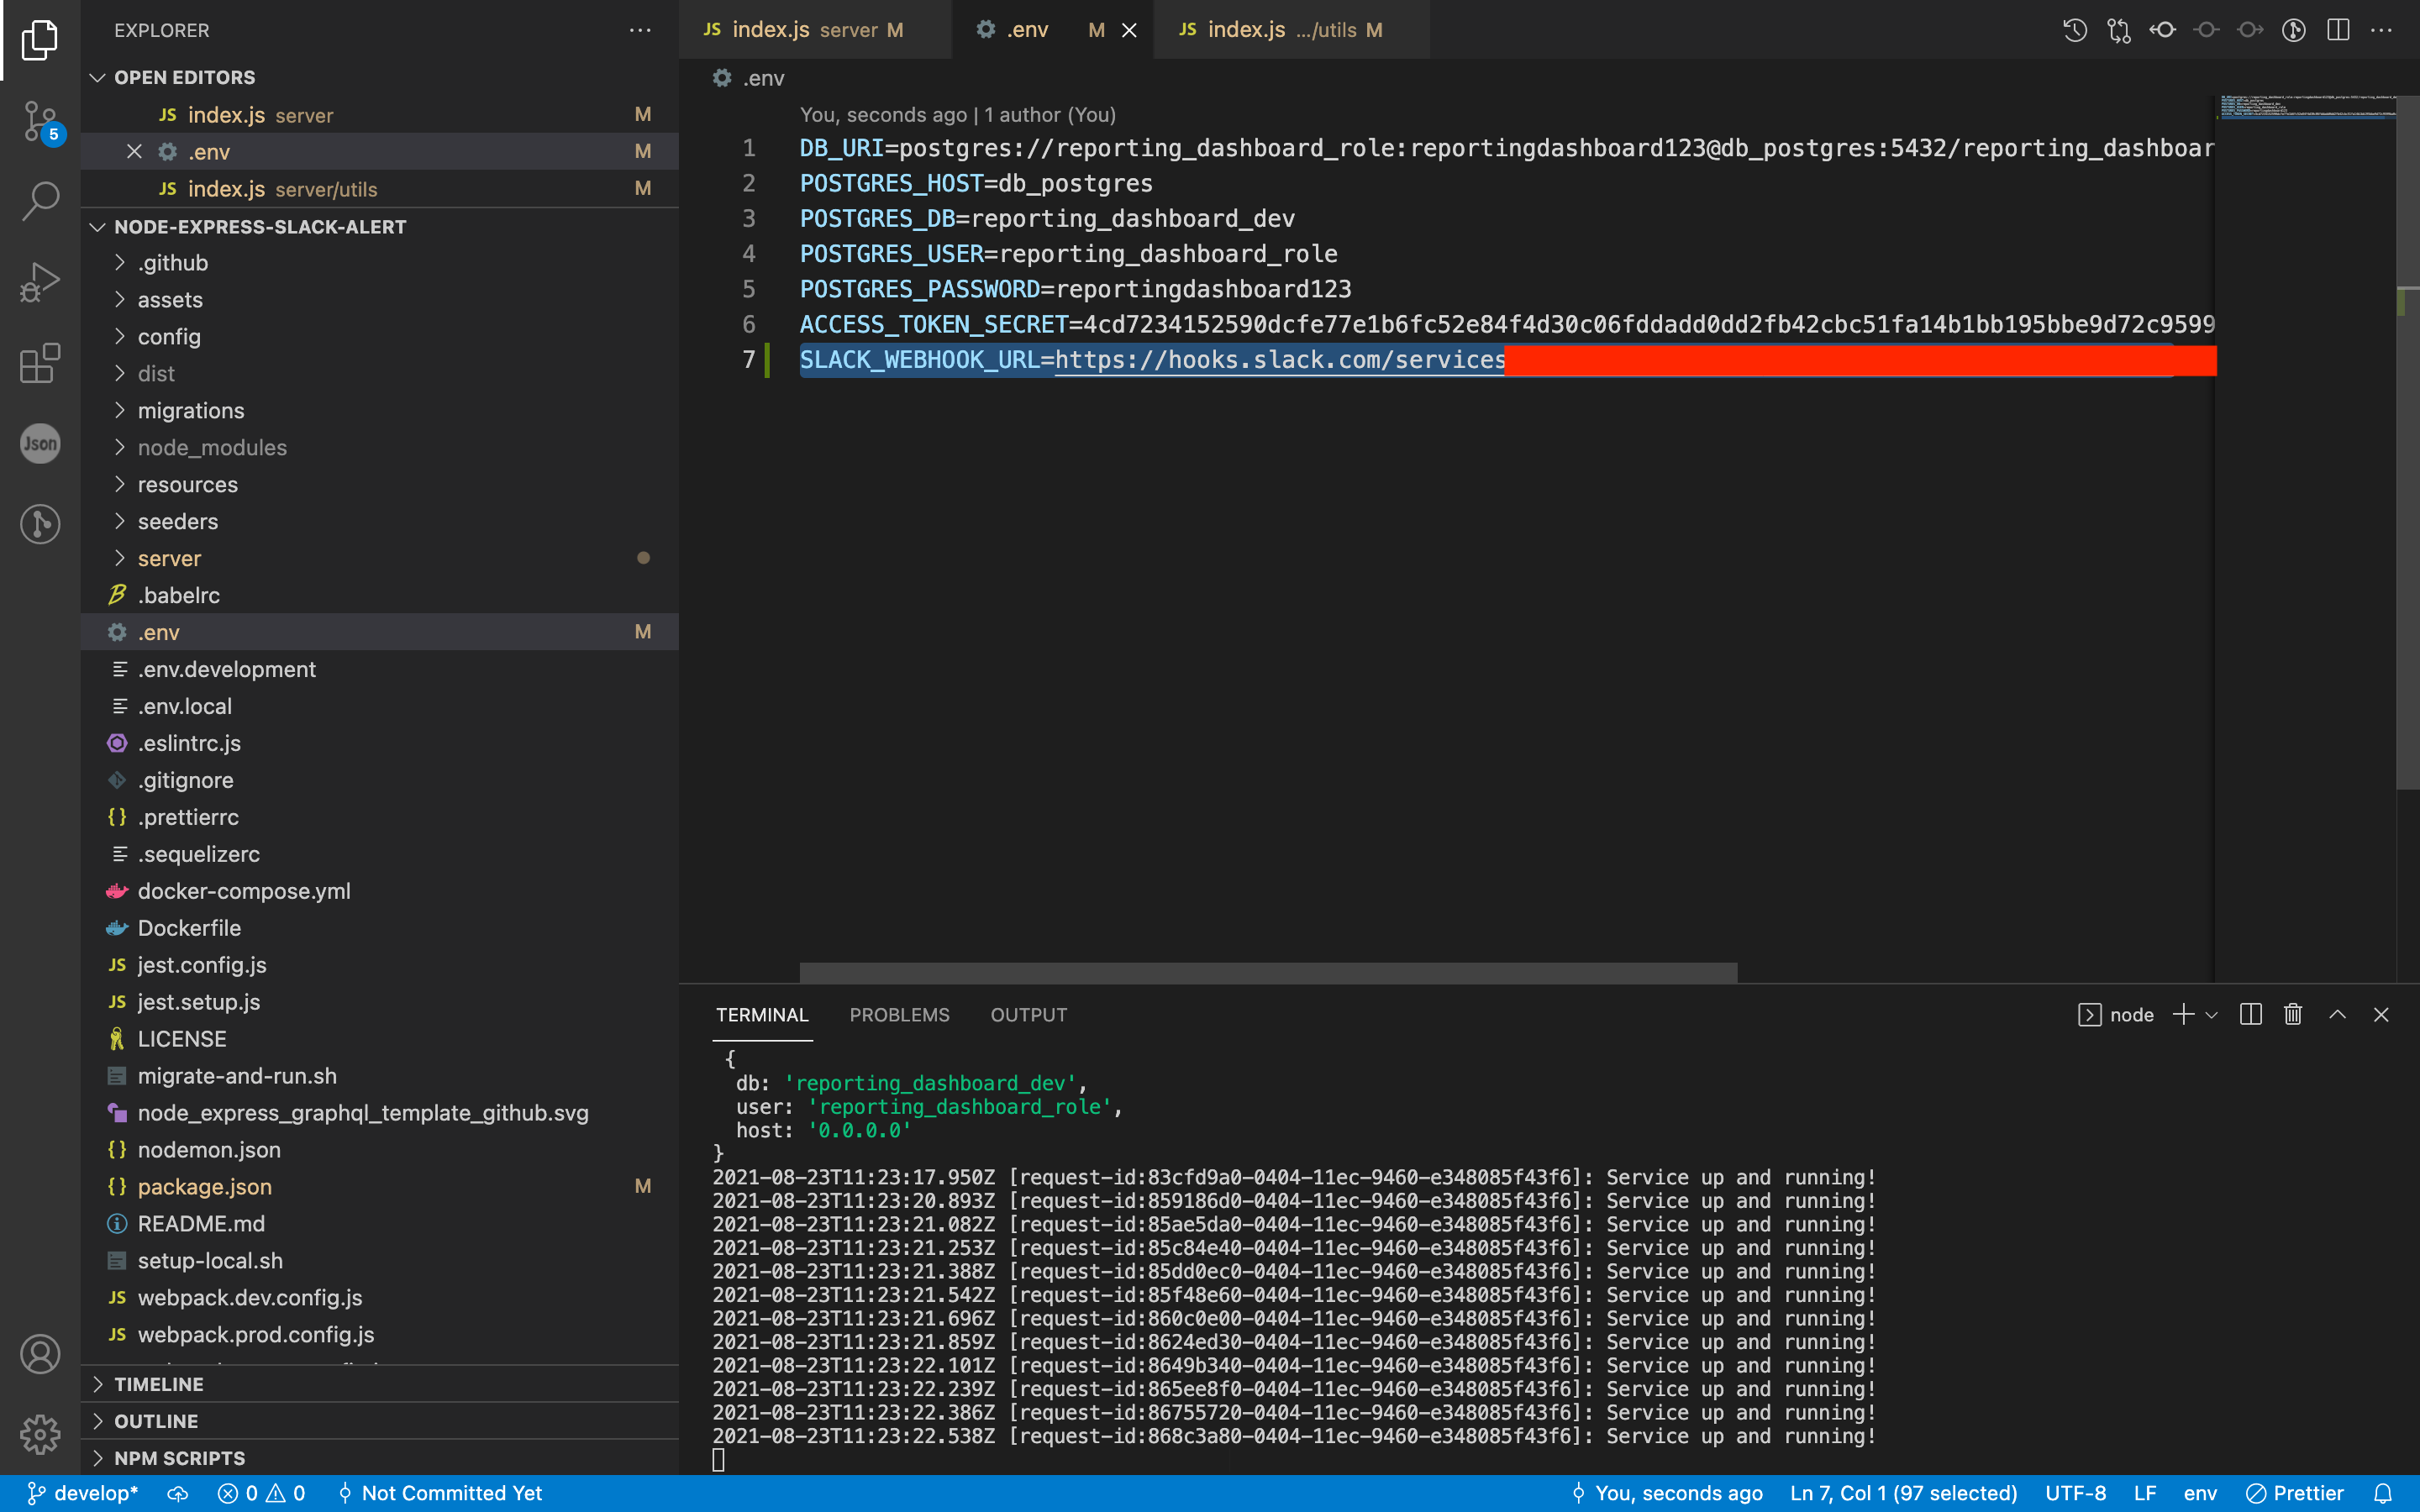Close .env in Open Editors list
Screen dimensions: 2420x1512
coord(134,151)
